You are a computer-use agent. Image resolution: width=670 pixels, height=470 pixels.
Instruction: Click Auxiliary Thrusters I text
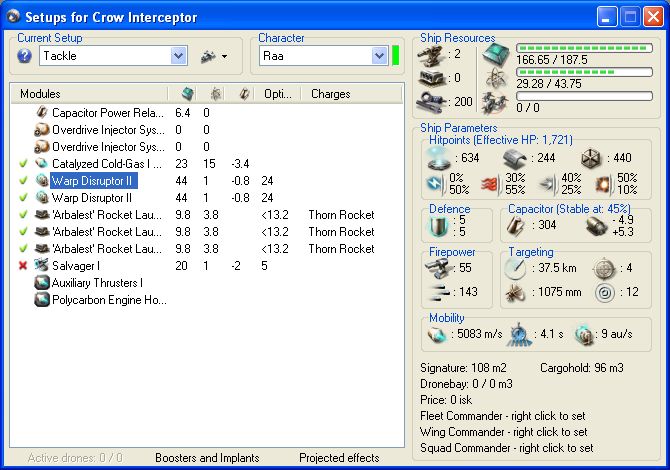[x=97, y=283]
